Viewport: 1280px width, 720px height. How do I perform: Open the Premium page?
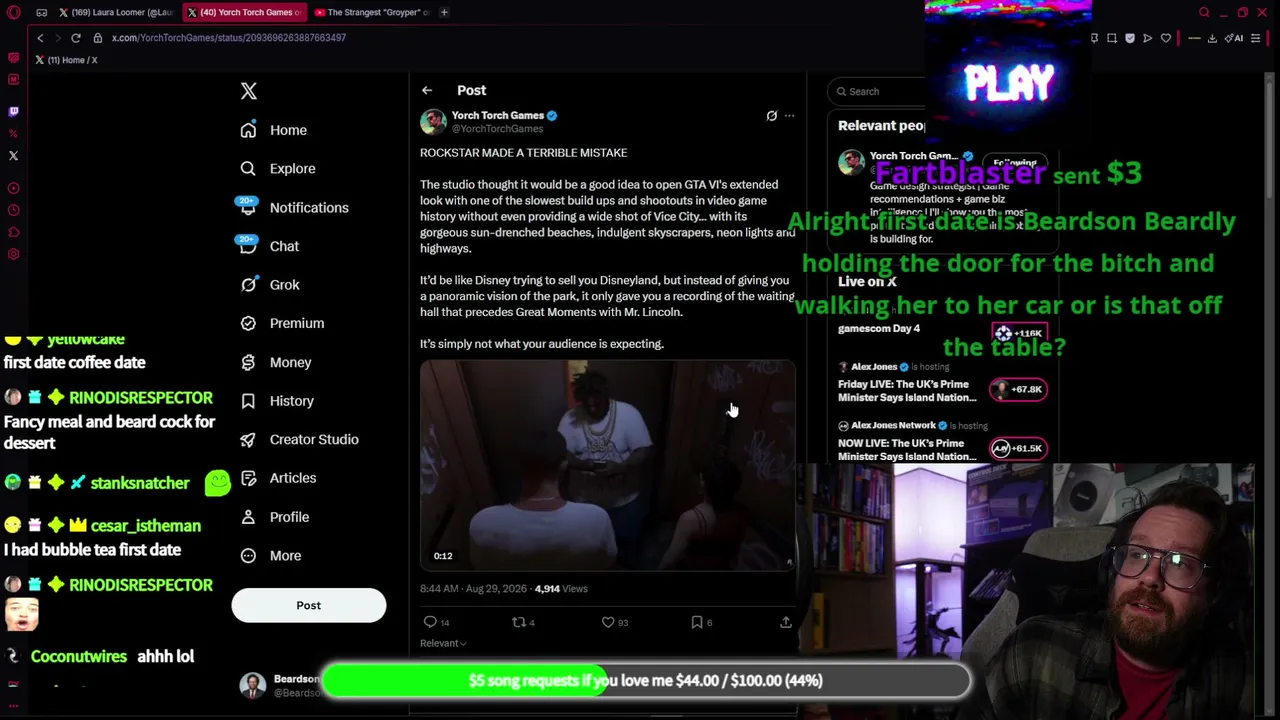[283, 323]
